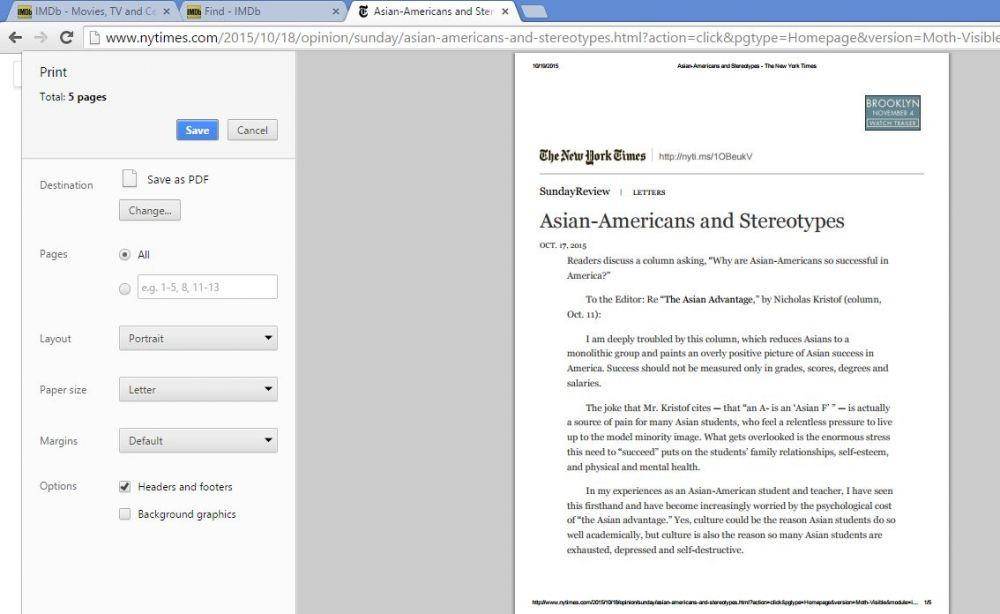1000x614 pixels.
Task: Click the "Save as PDF" destination text
Action: pos(178,180)
